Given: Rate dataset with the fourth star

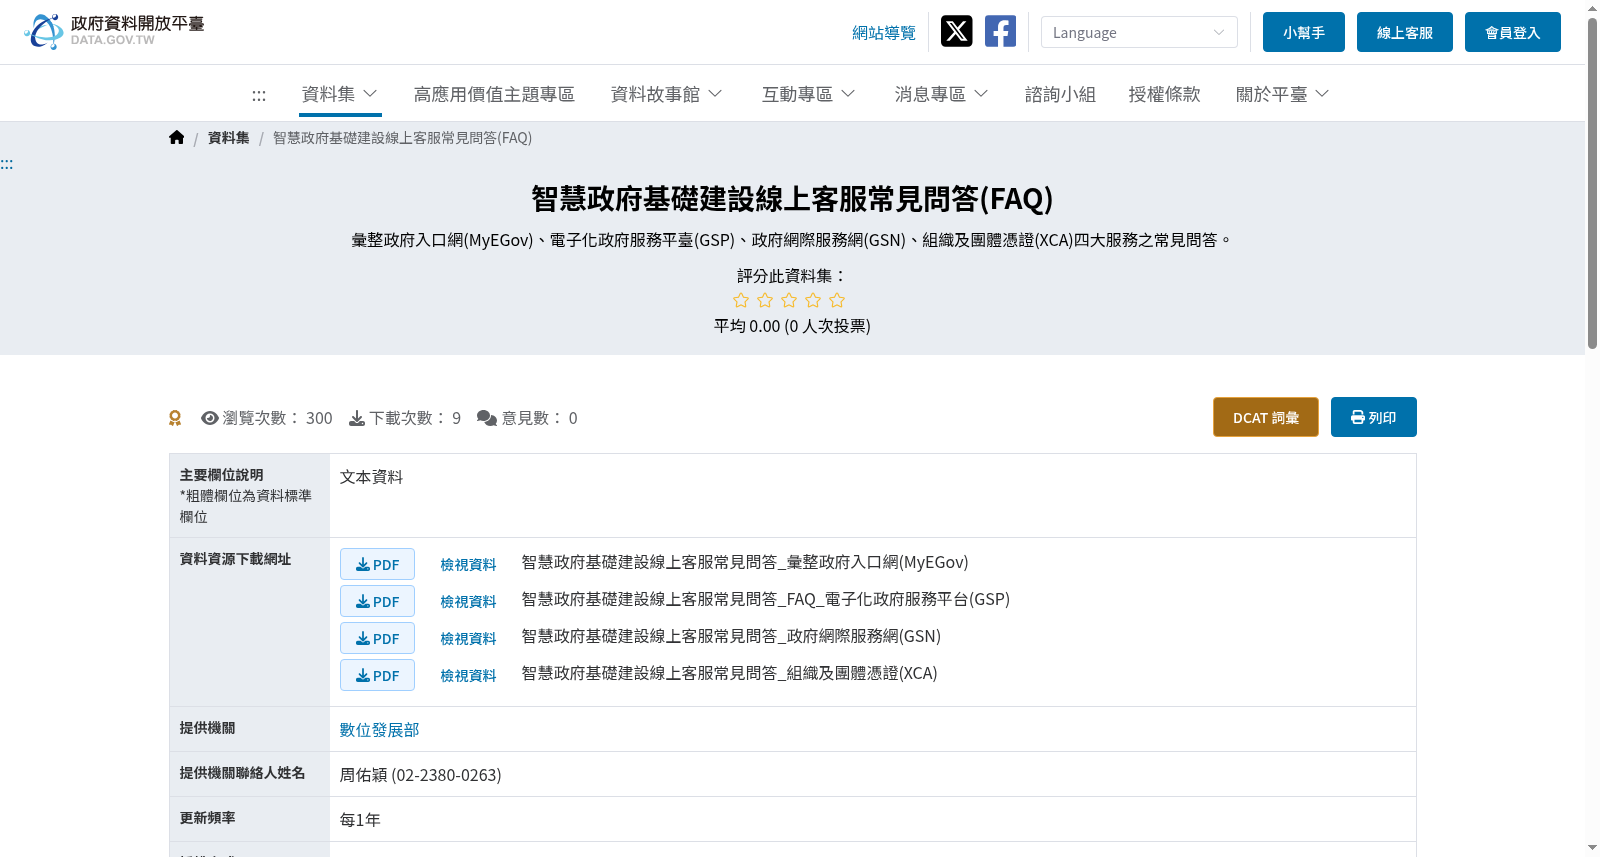Looking at the screenshot, I should coord(813,300).
